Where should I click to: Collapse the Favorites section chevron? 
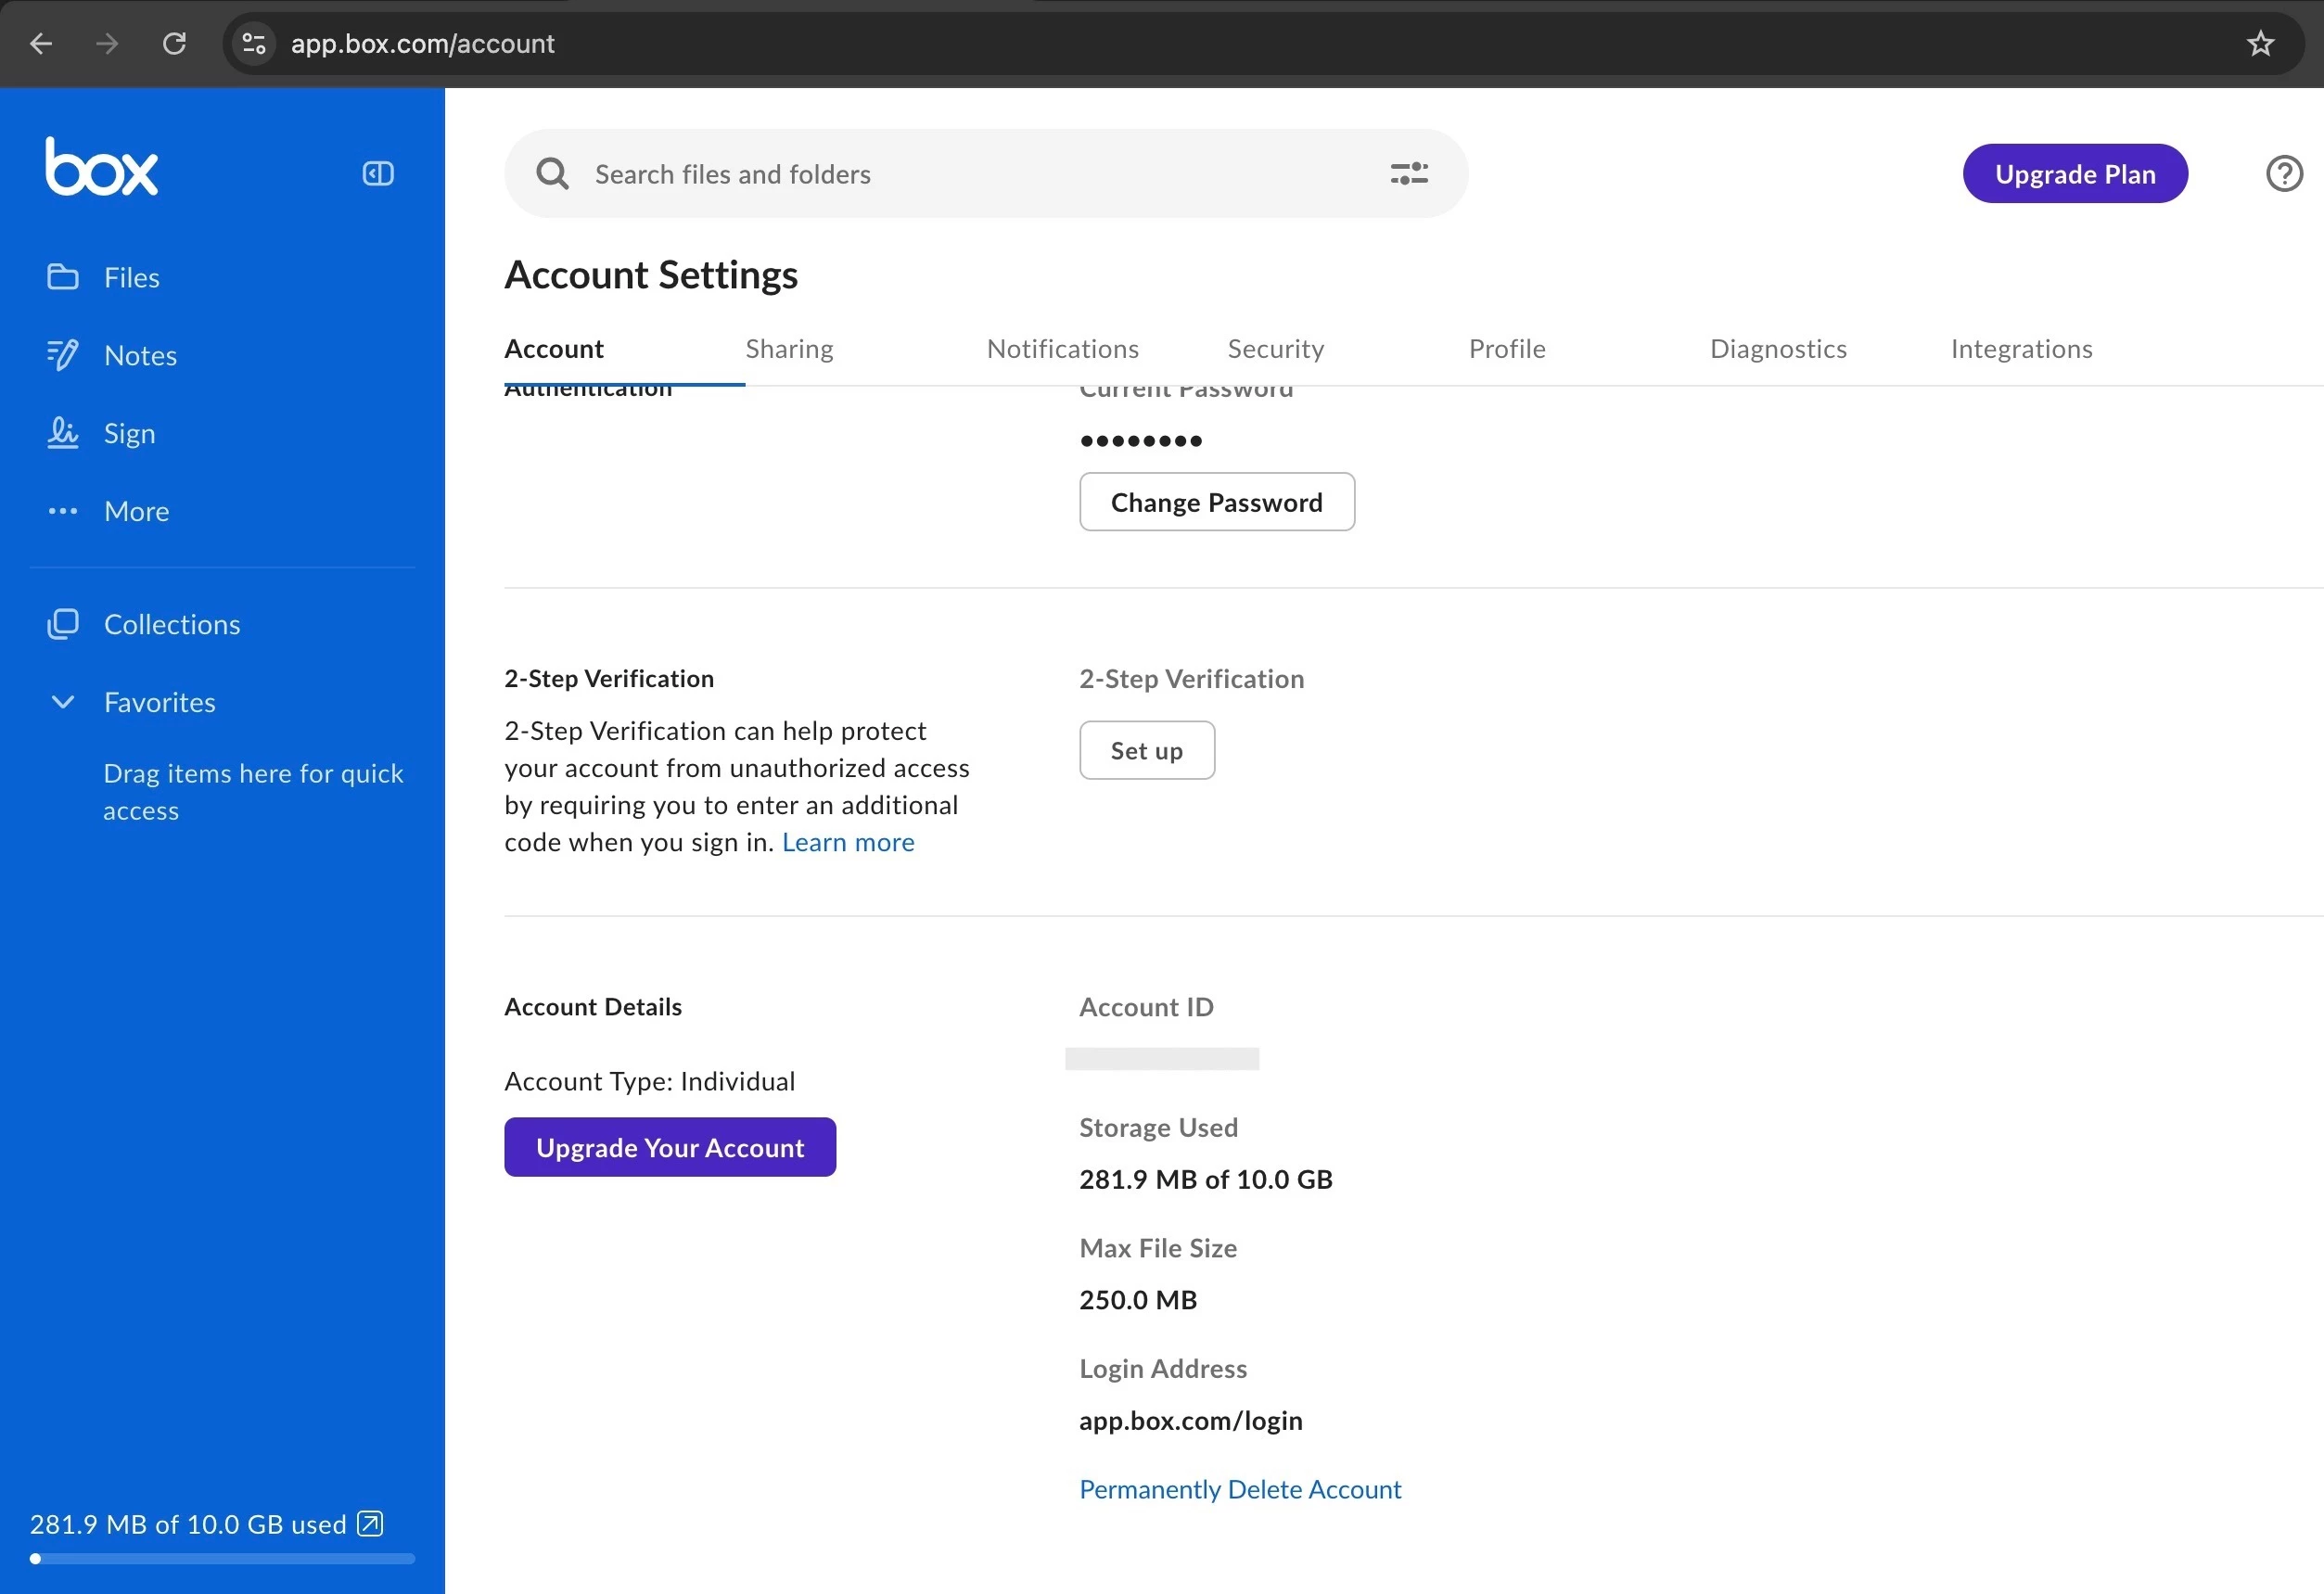pos(63,702)
